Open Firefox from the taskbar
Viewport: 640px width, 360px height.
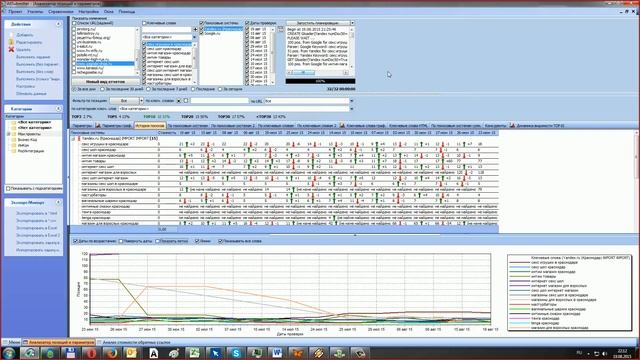111,353
